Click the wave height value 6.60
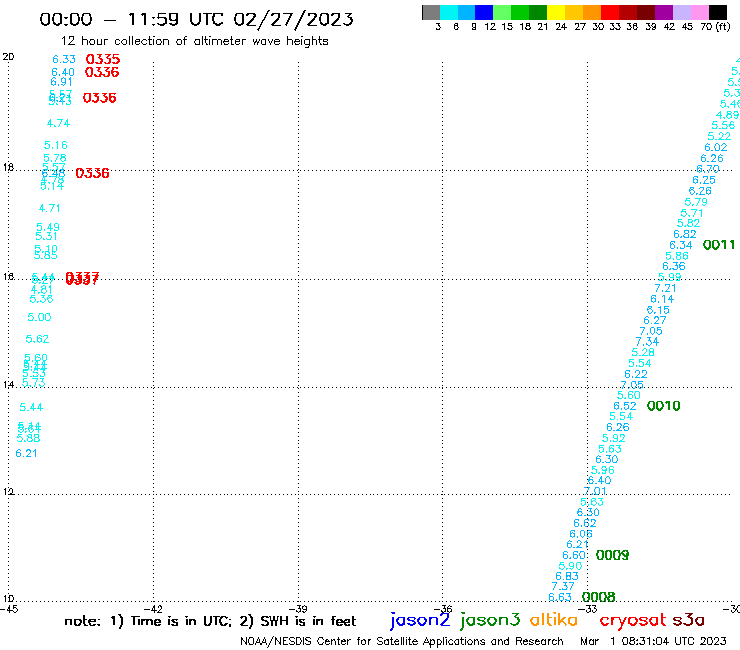 [x=574, y=555]
